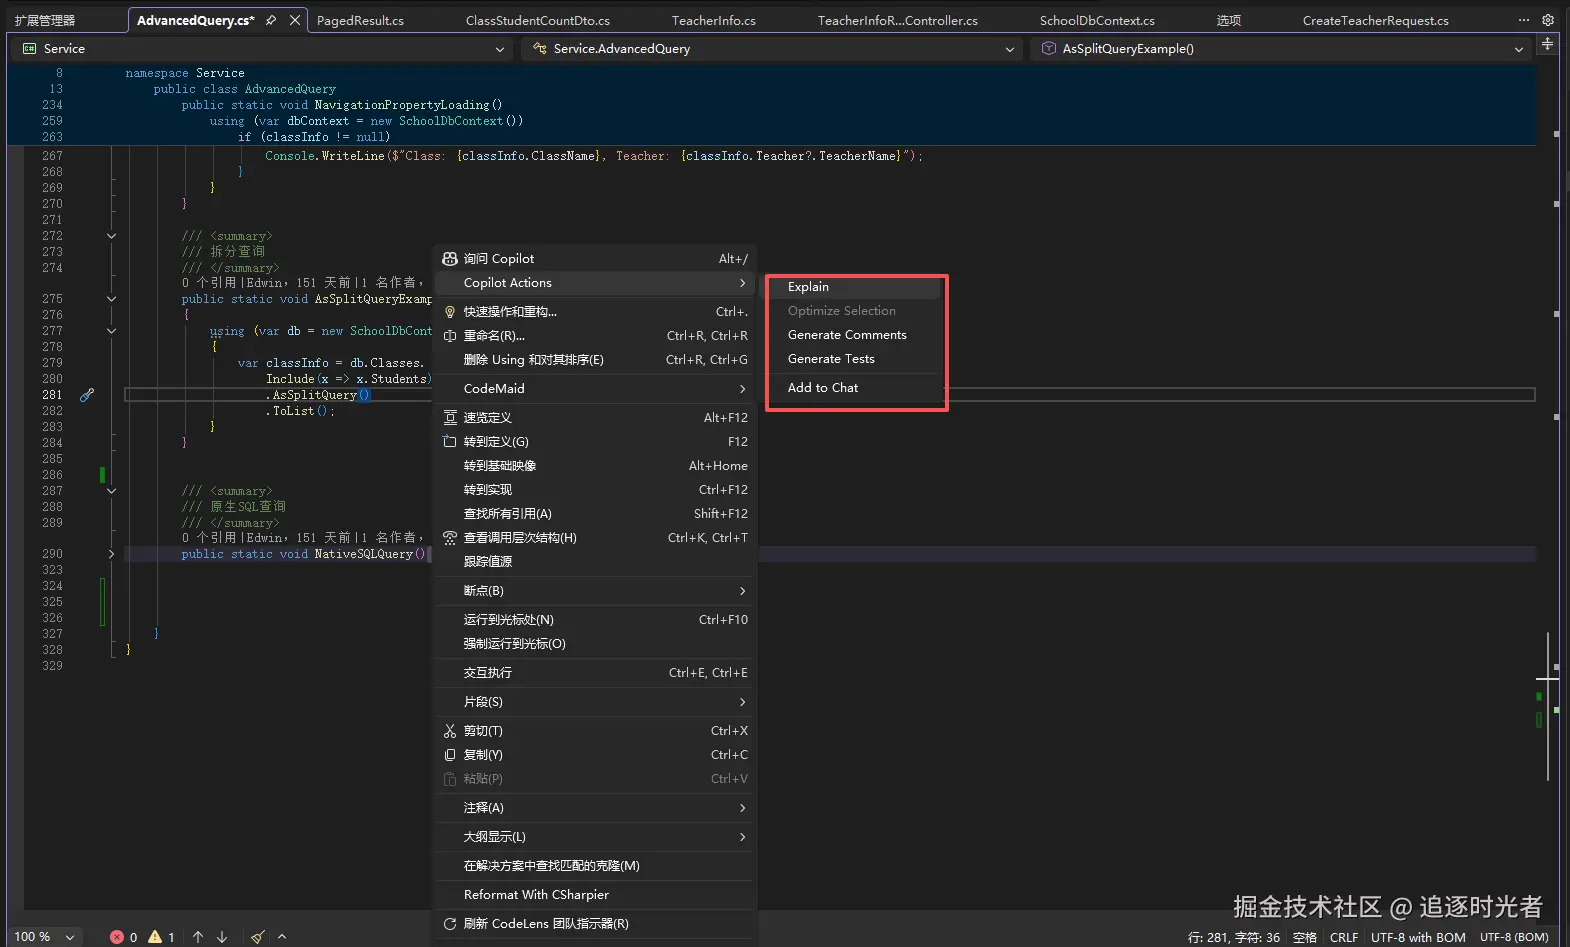1570x947 pixels.
Task: Open the Service project dropdown
Action: click(x=264, y=49)
